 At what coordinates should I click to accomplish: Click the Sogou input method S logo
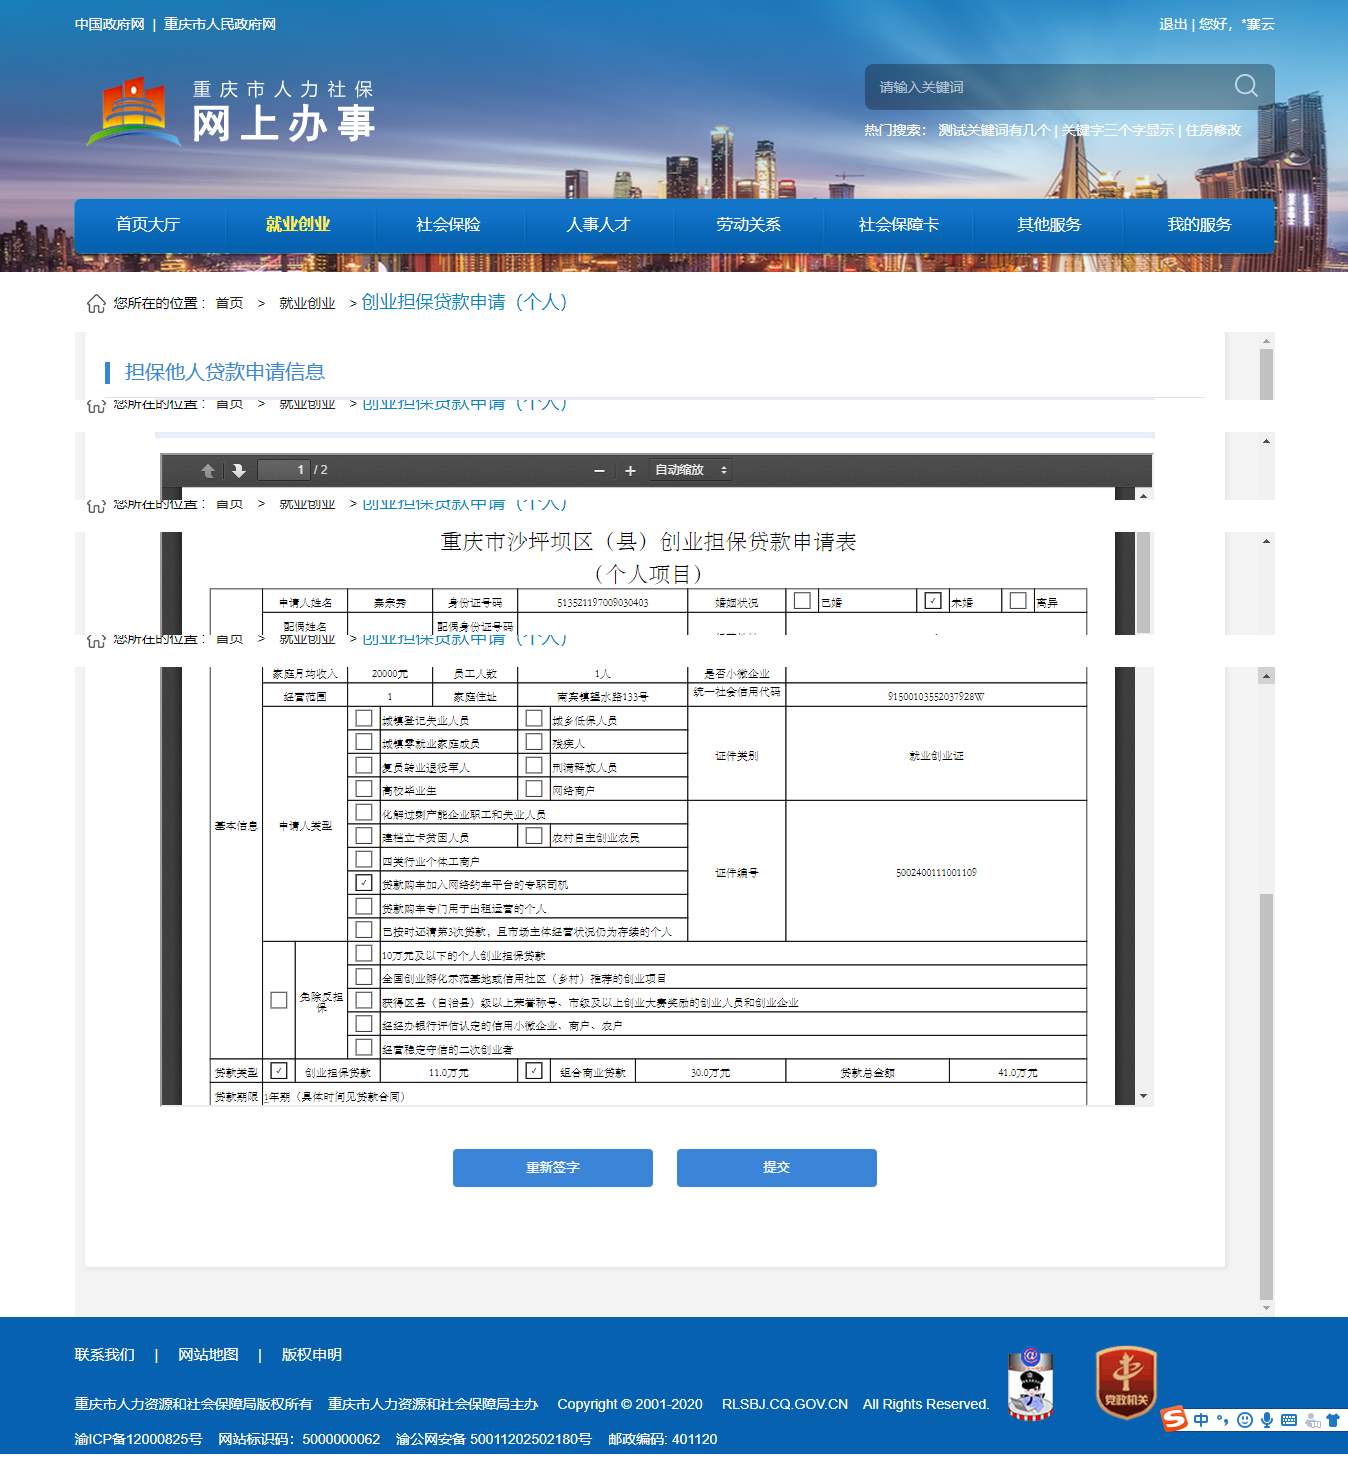point(1174,1419)
